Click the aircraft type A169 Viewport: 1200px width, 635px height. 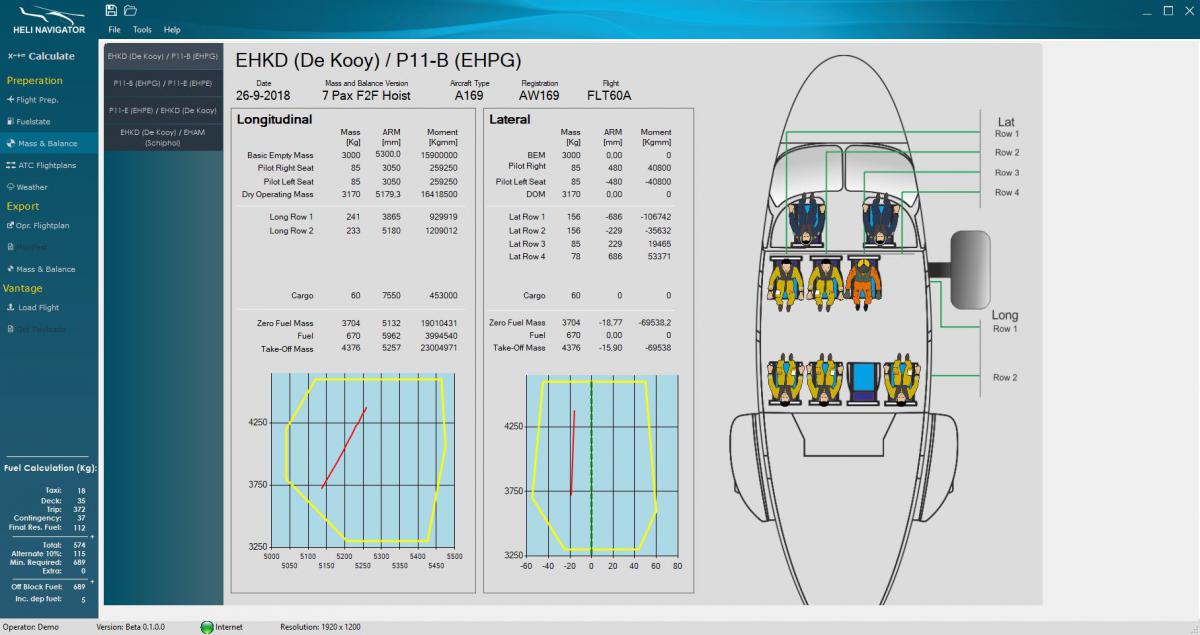click(x=469, y=96)
